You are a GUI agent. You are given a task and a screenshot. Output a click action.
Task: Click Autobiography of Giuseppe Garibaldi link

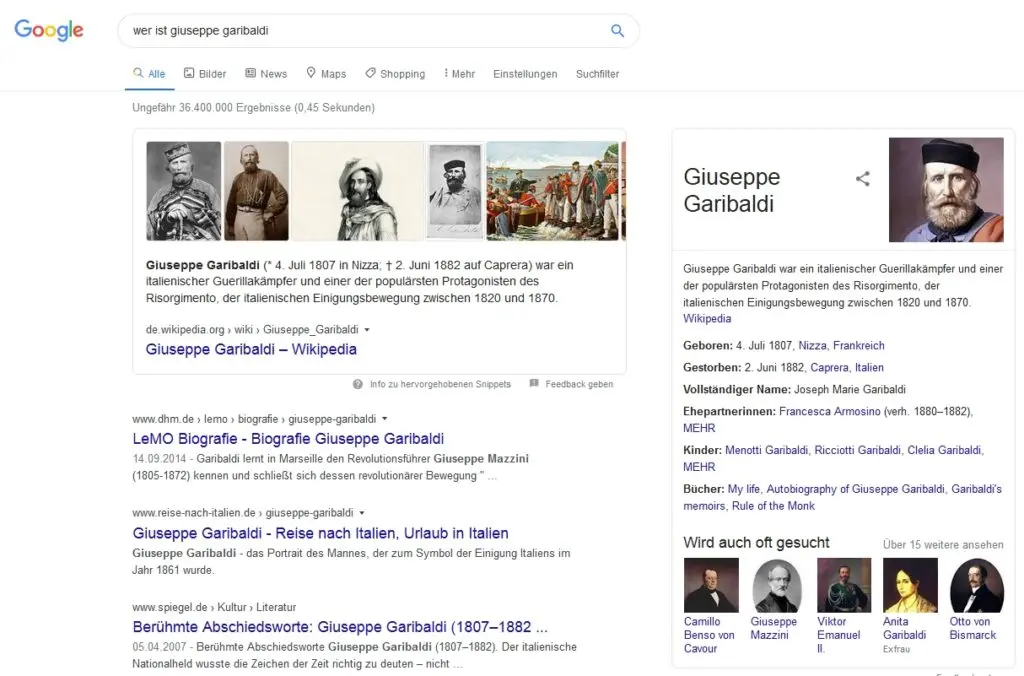pyautogui.click(x=856, y=489)
